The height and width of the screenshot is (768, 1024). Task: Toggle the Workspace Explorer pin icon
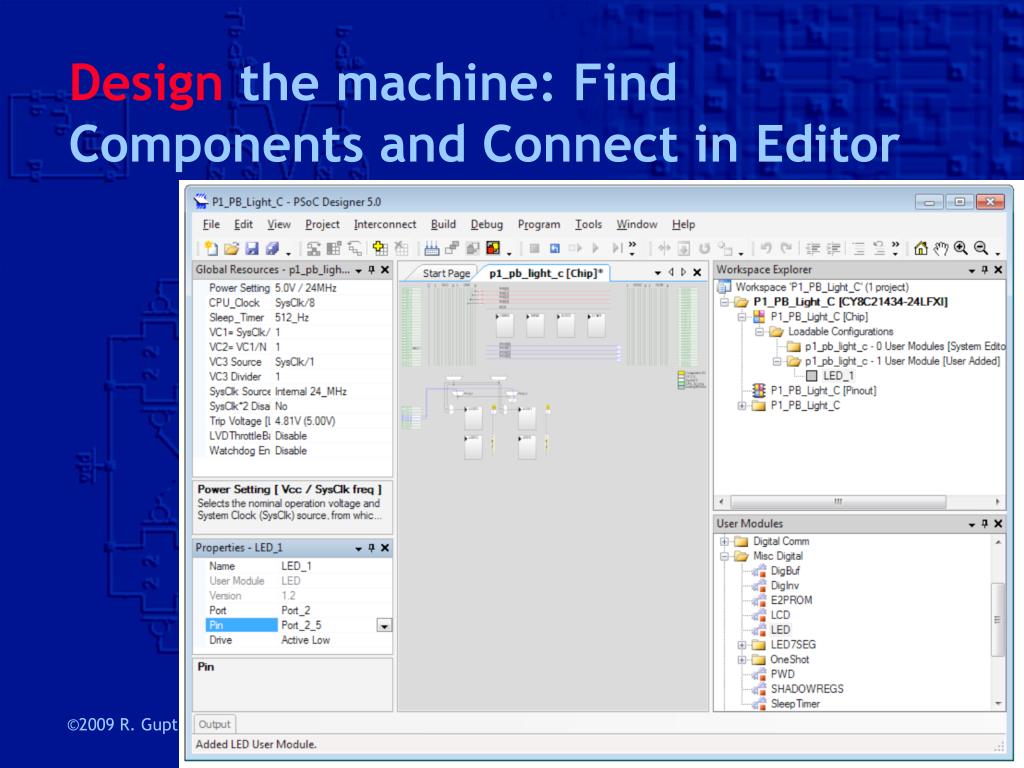point(985,270)
